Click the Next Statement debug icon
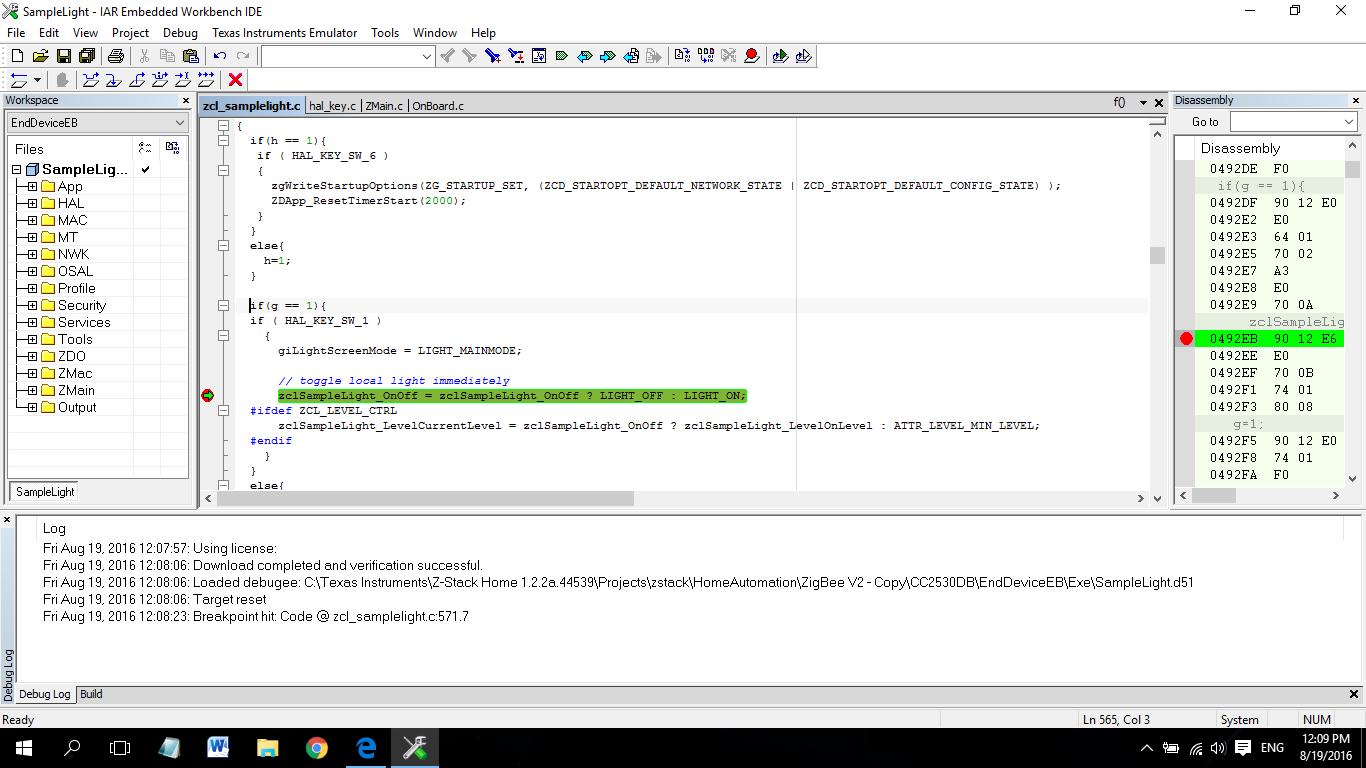Image resolution: width=1366 pixels, height=768 pixels. tap(159, 80)
